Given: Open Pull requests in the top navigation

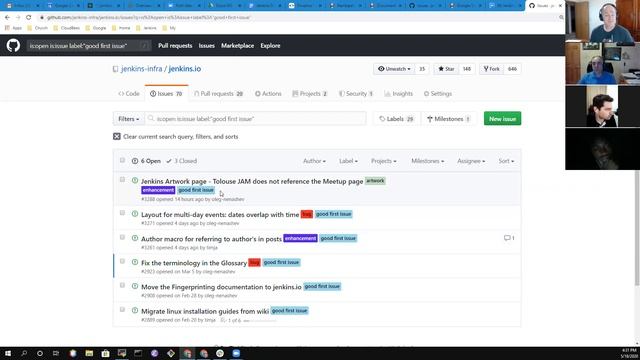Looking at the screenshot, I should coord(175,46).
